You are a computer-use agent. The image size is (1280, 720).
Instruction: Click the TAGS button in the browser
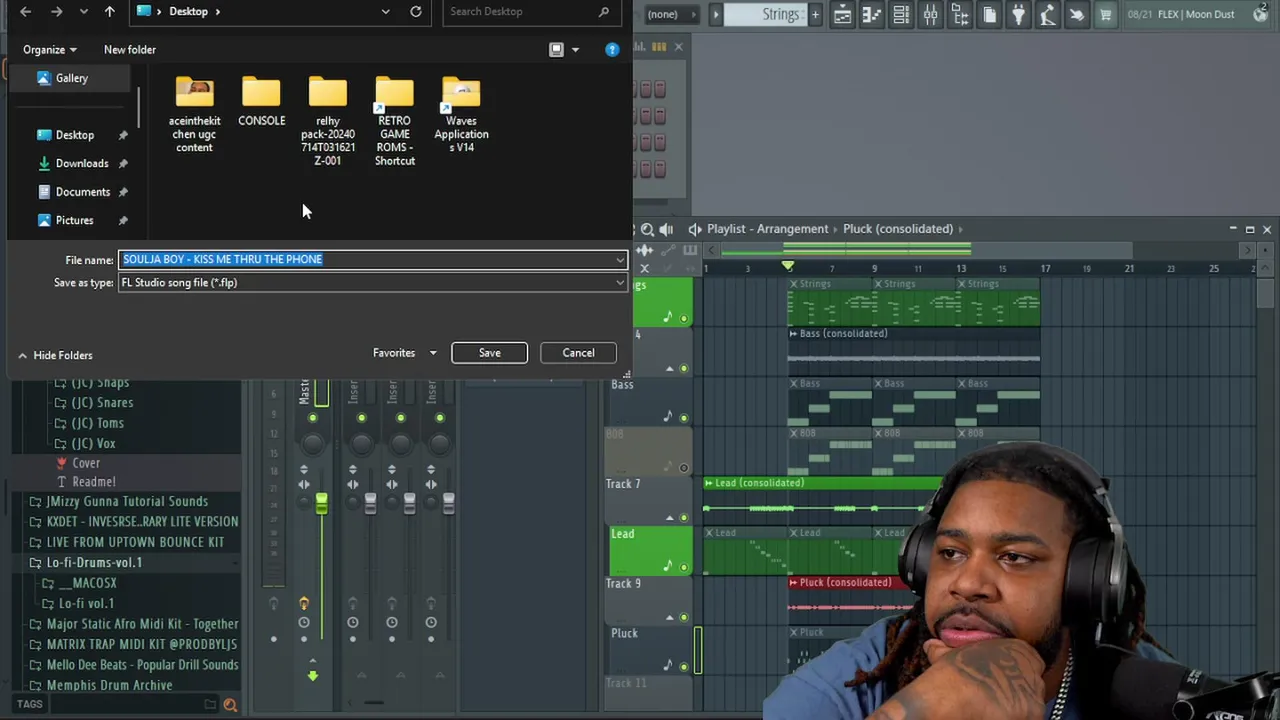[x=29, y=704]
